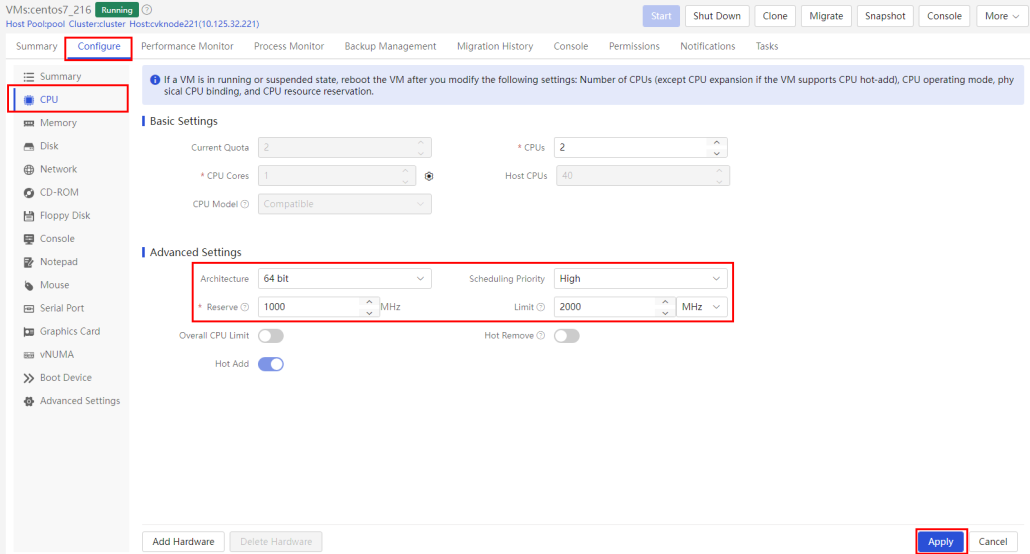
Task: Click the gear icon beside CPU Cores
Action: pos(429,176)
